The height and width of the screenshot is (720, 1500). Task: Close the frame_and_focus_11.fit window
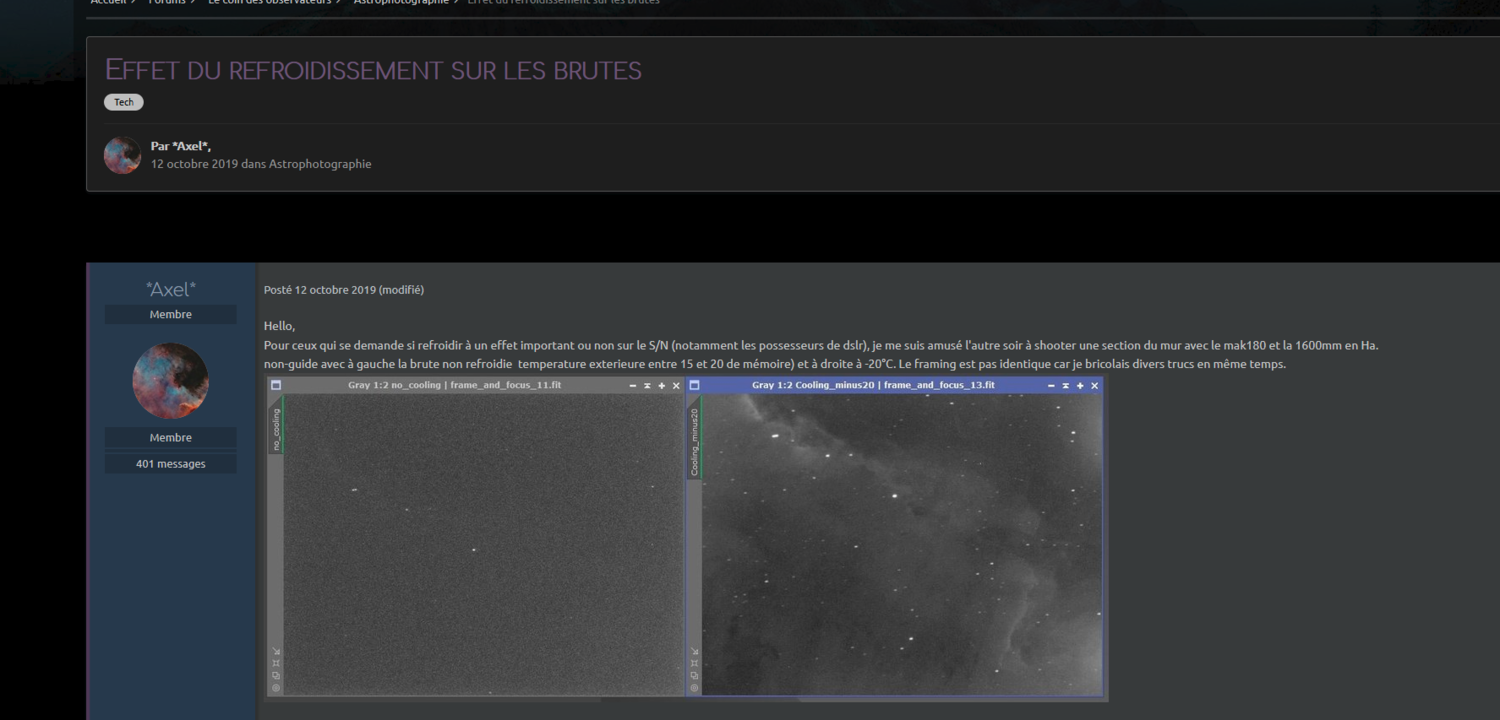click(676, 385)
